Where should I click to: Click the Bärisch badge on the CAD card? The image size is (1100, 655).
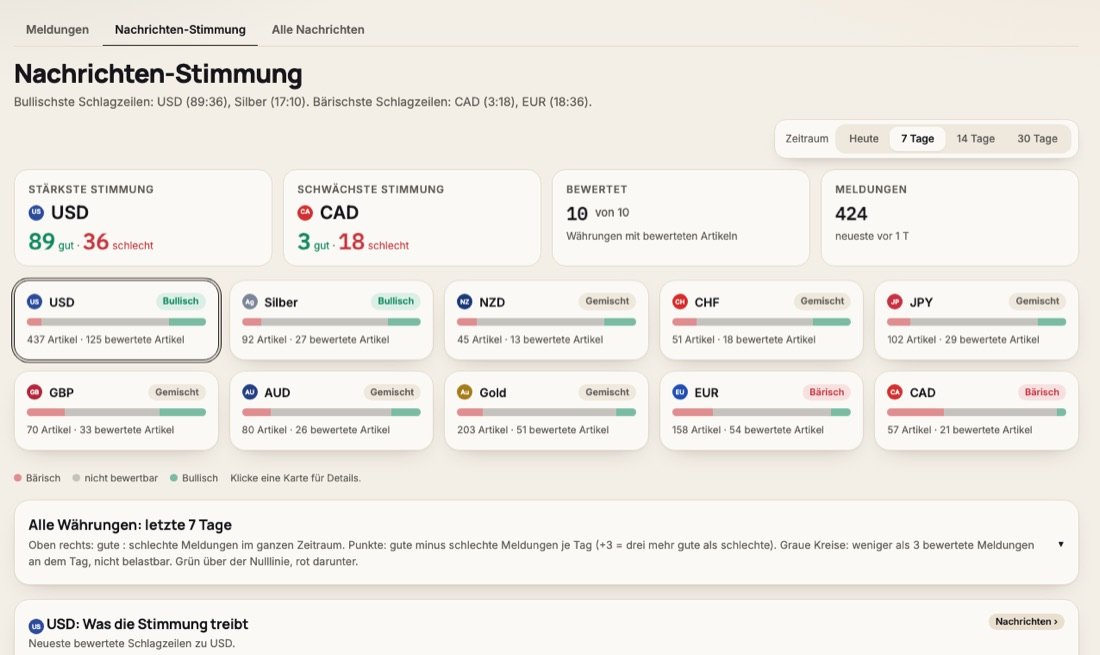point(1042,392)
